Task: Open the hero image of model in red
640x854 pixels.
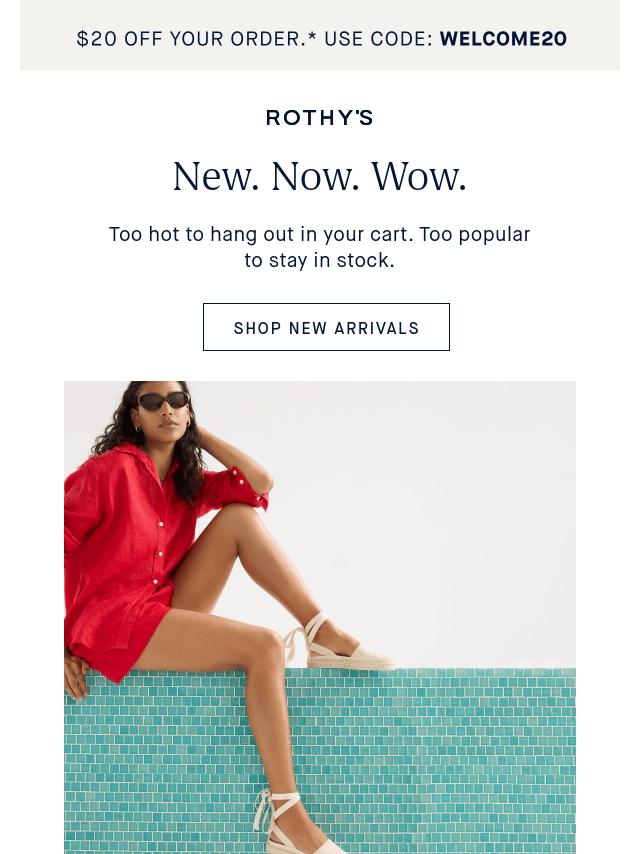Action: [x=320, y=618]
